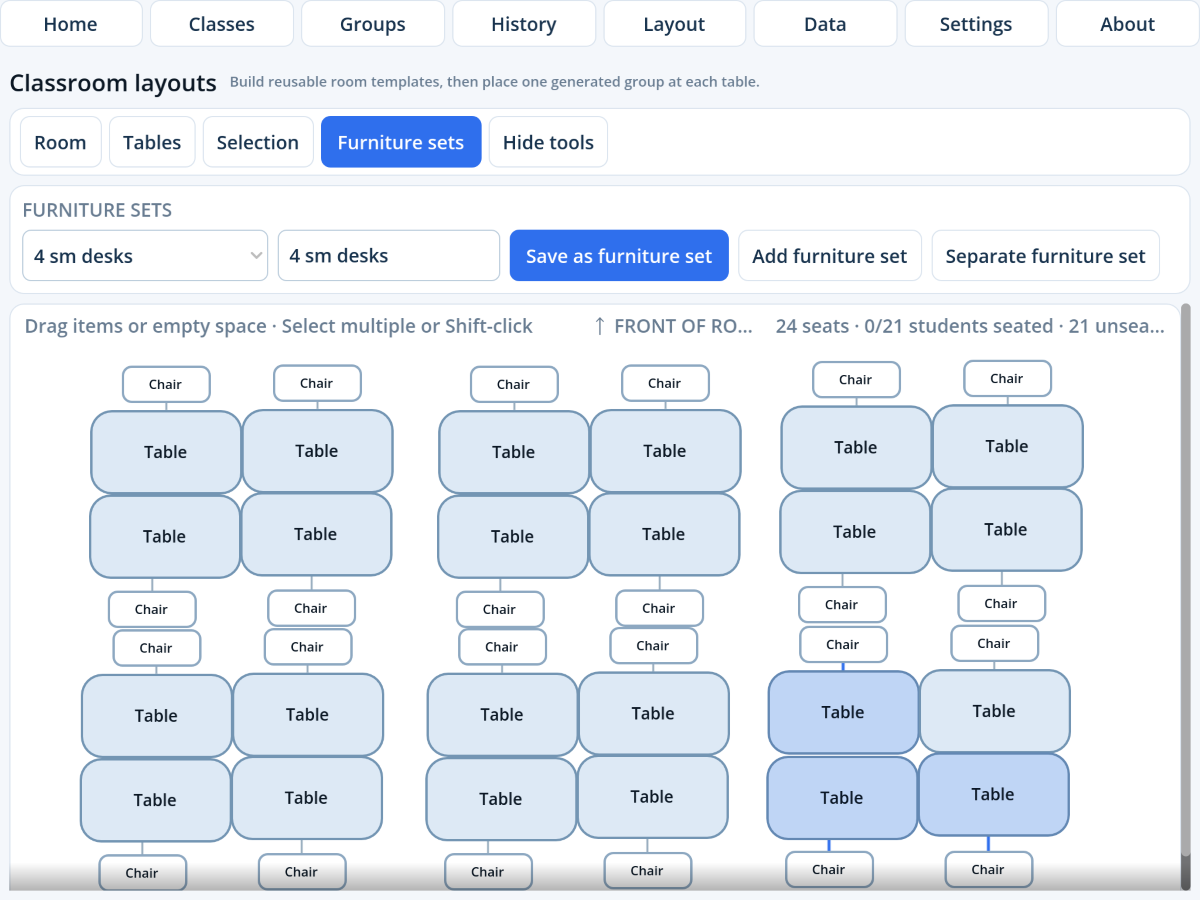
Task: Click Separate furniture set
Action: [1046, 256]
